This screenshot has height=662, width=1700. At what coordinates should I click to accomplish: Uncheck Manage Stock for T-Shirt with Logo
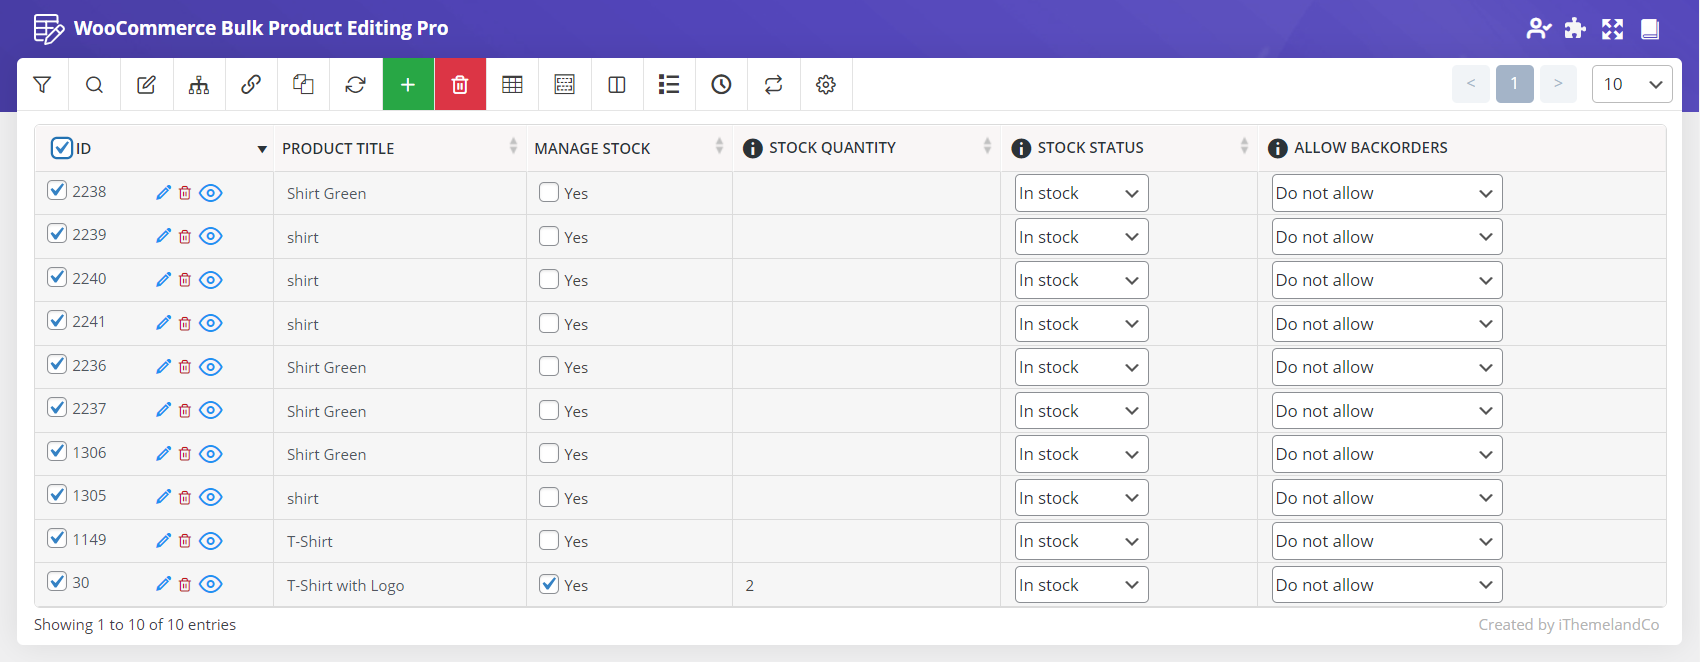coord(549,584)
